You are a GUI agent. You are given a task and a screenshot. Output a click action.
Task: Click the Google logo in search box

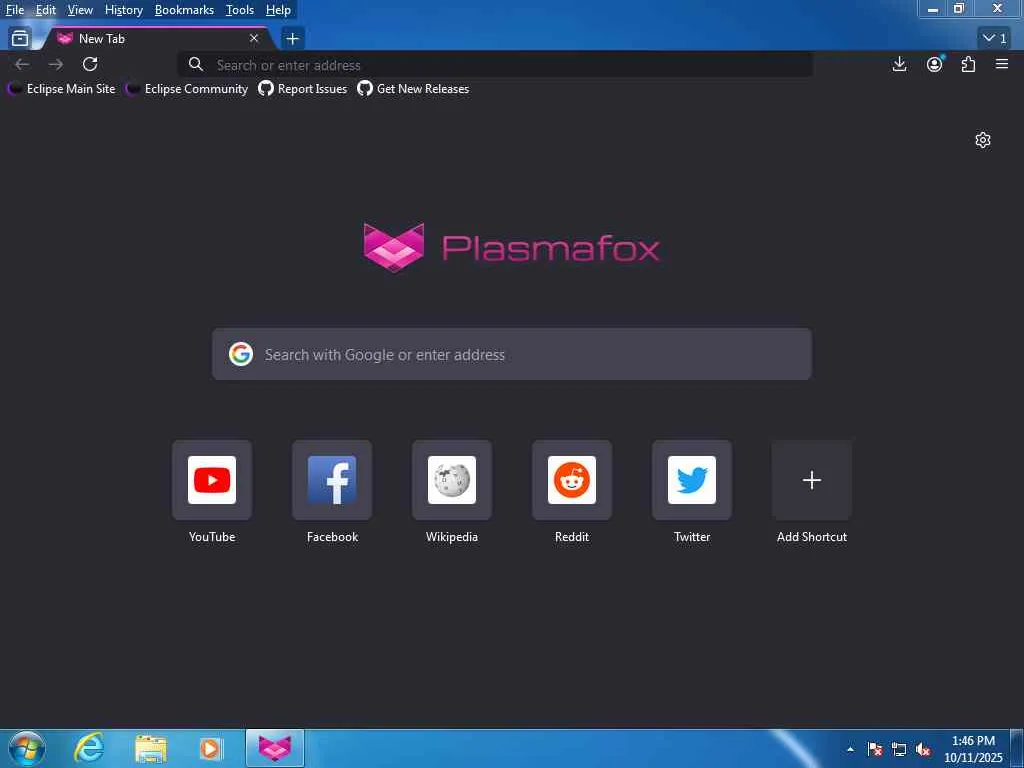241,354
